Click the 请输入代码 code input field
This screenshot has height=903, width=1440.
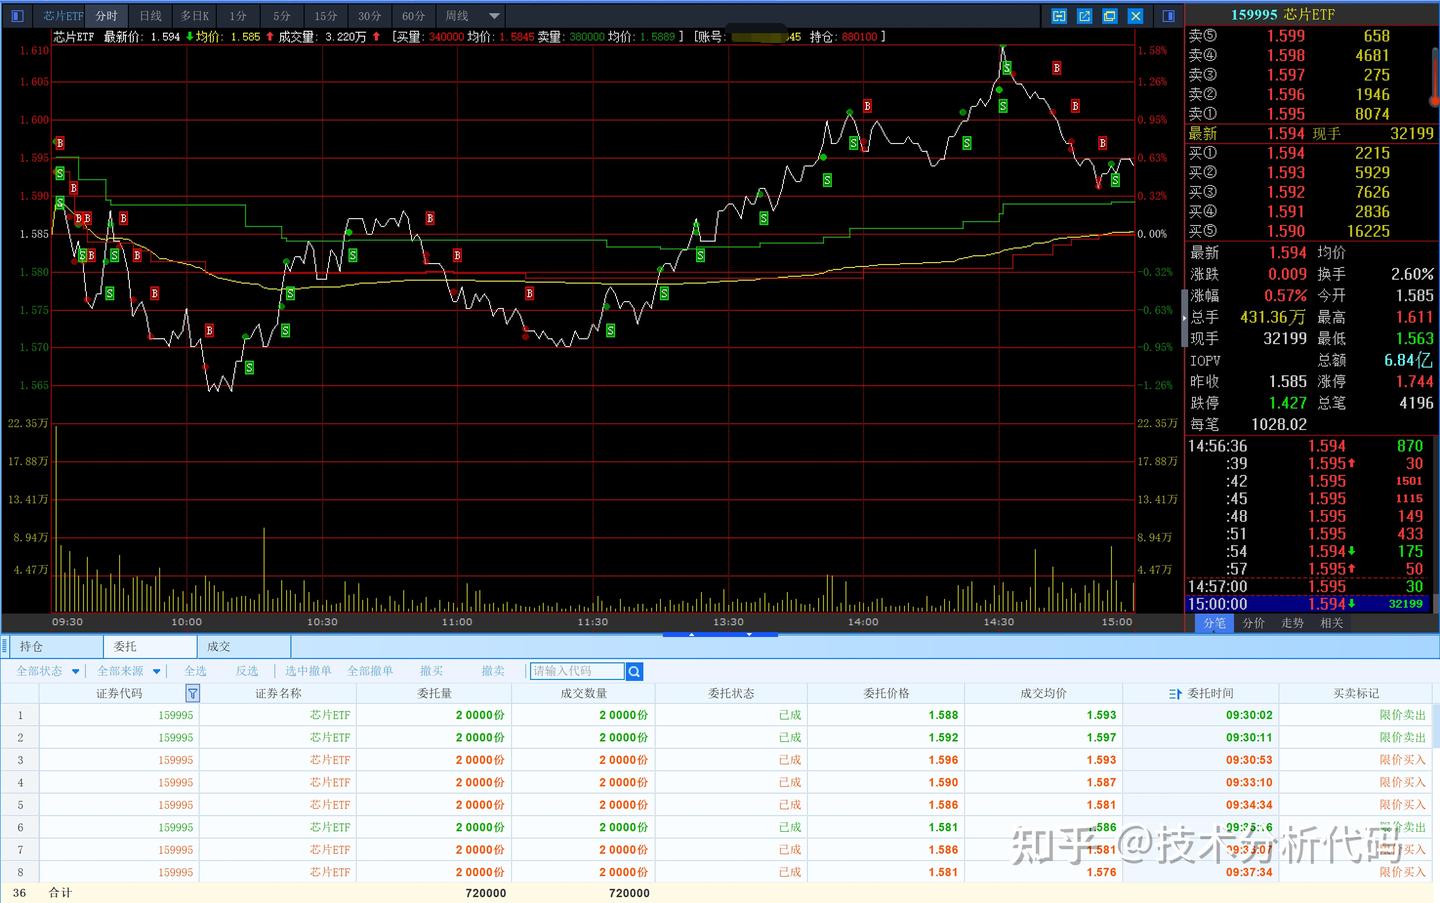577,671
